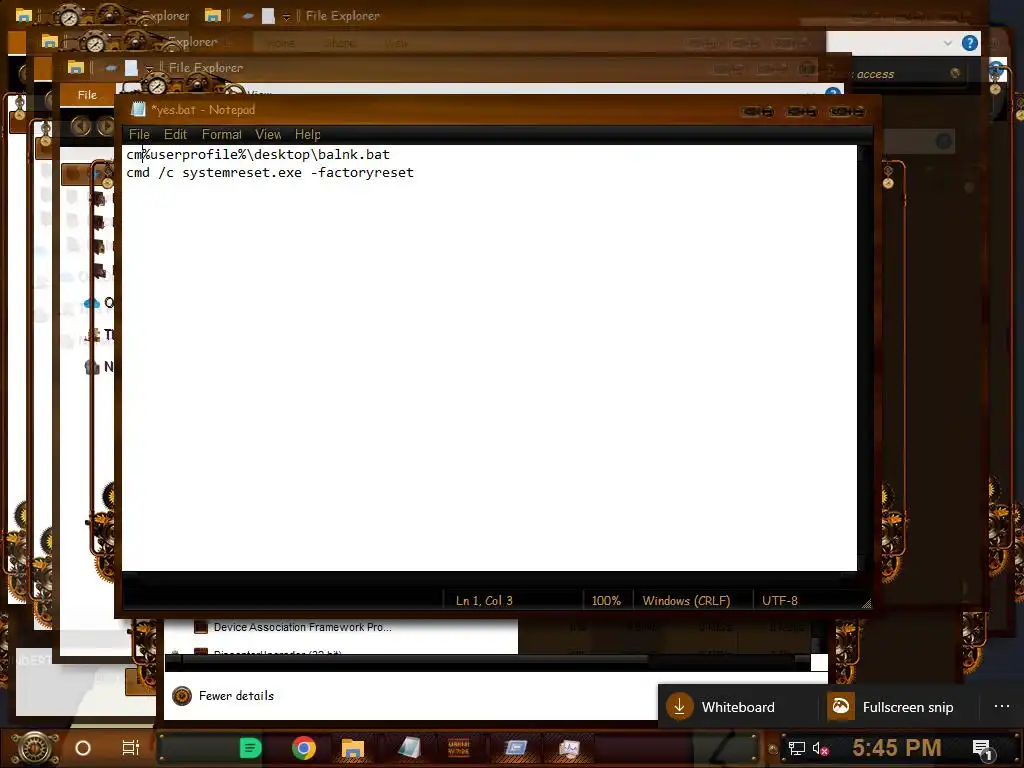This screenshot has height=768, width=1024.
Task: Open the blue Help icon in File Explorer
Action: [x=970, y=44]
